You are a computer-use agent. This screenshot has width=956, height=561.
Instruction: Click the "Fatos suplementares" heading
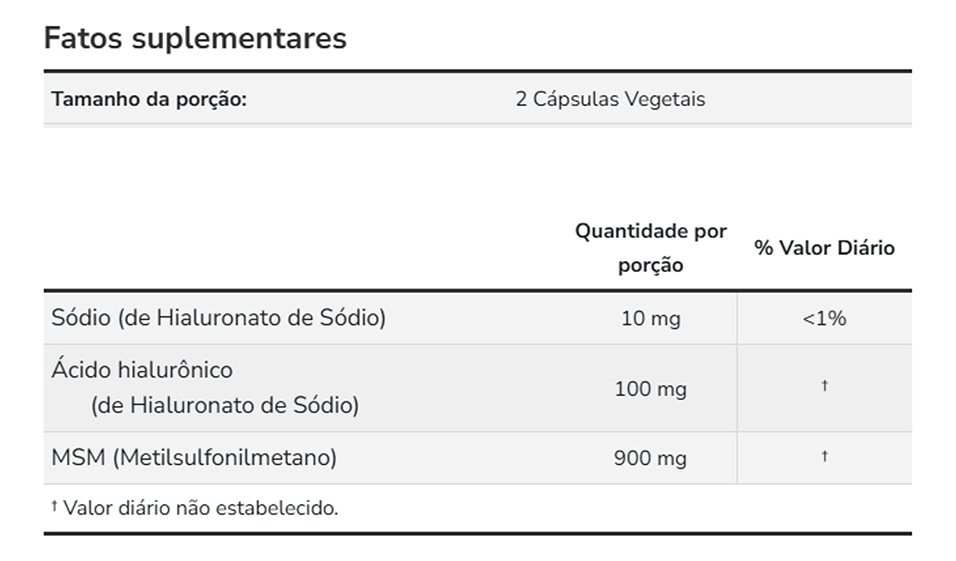(195, 38)
